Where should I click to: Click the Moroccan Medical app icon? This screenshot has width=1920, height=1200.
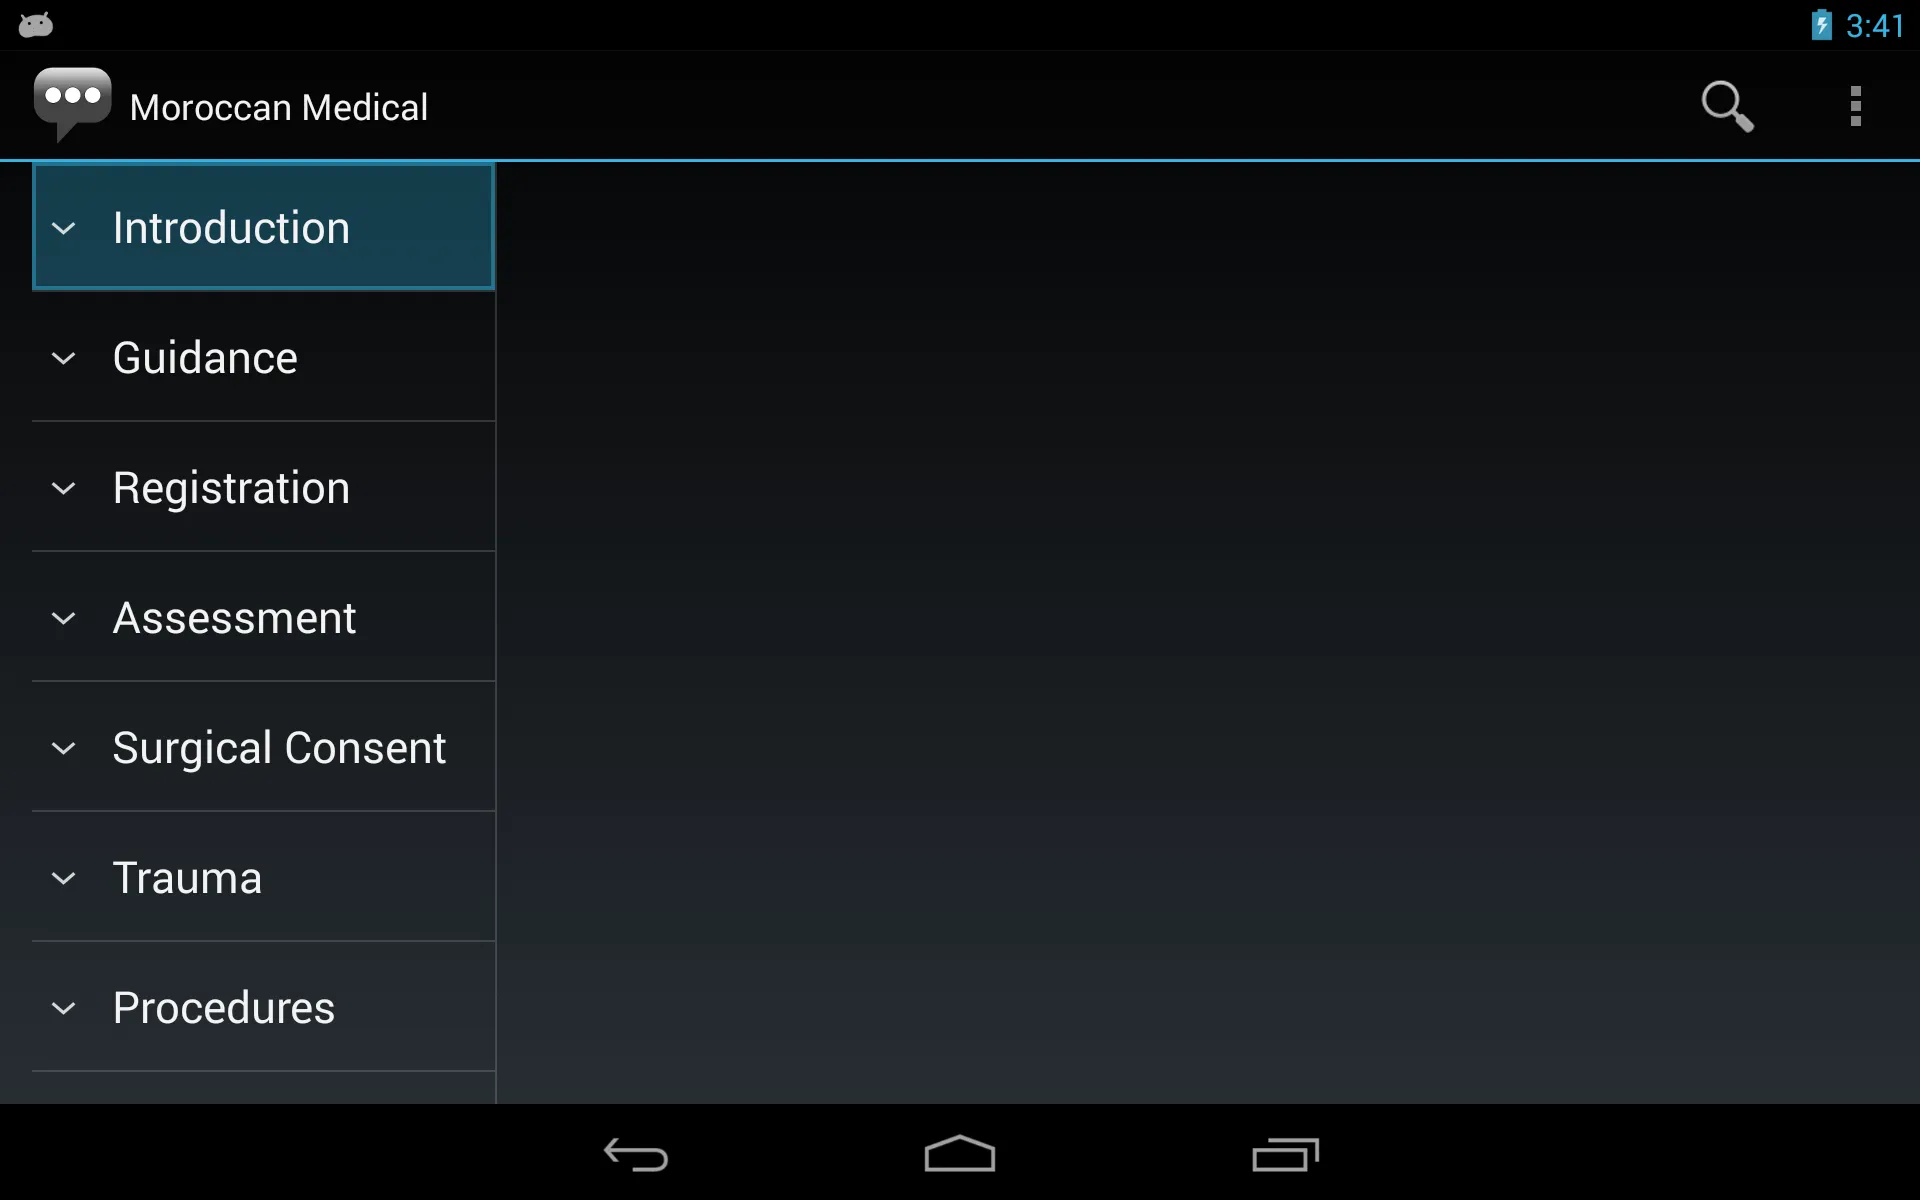point(72,105)
